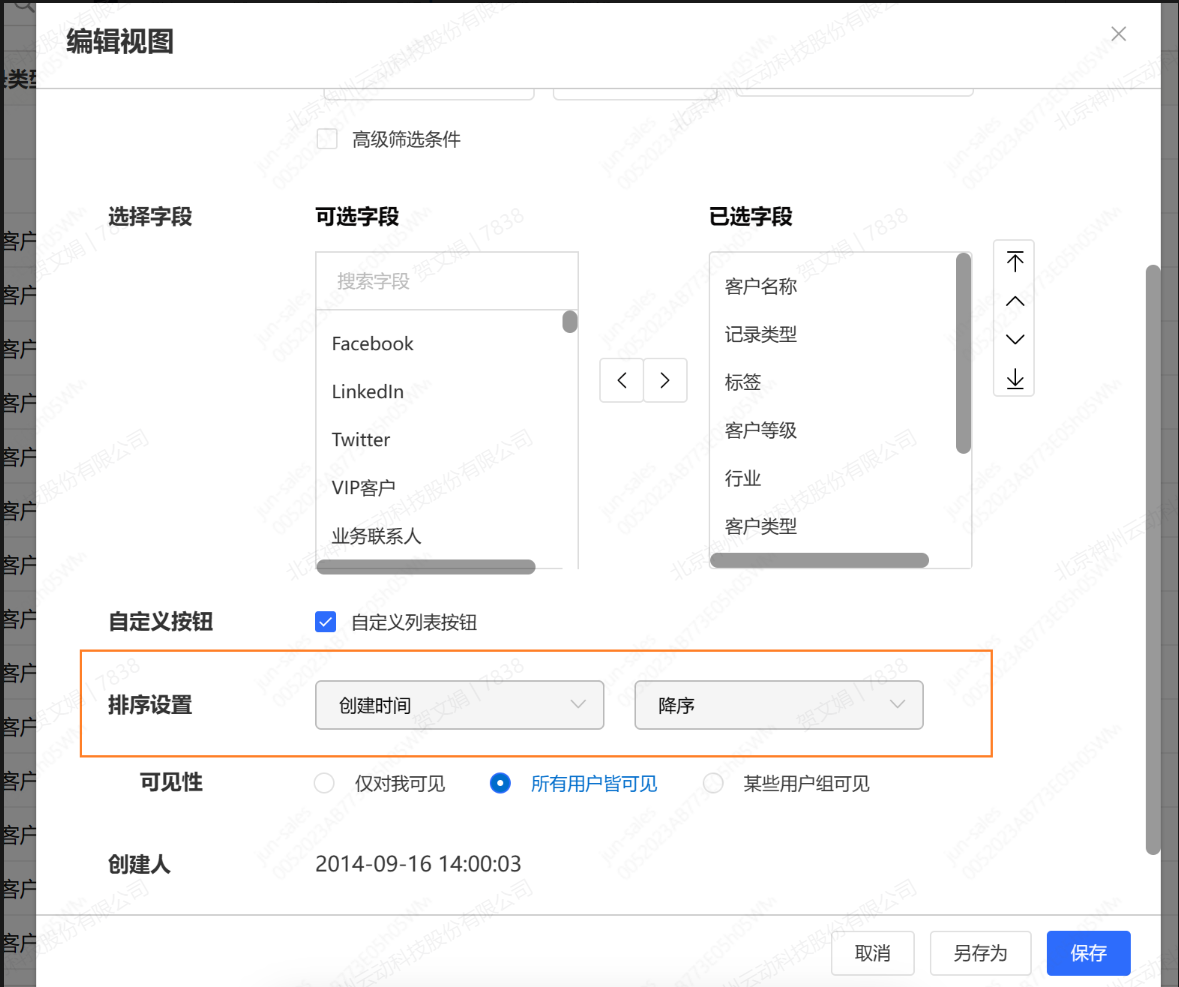The image size is (1179, 987).
Task: Enable the 高级筛选条件 checkbox
Action: pos(327,139)
